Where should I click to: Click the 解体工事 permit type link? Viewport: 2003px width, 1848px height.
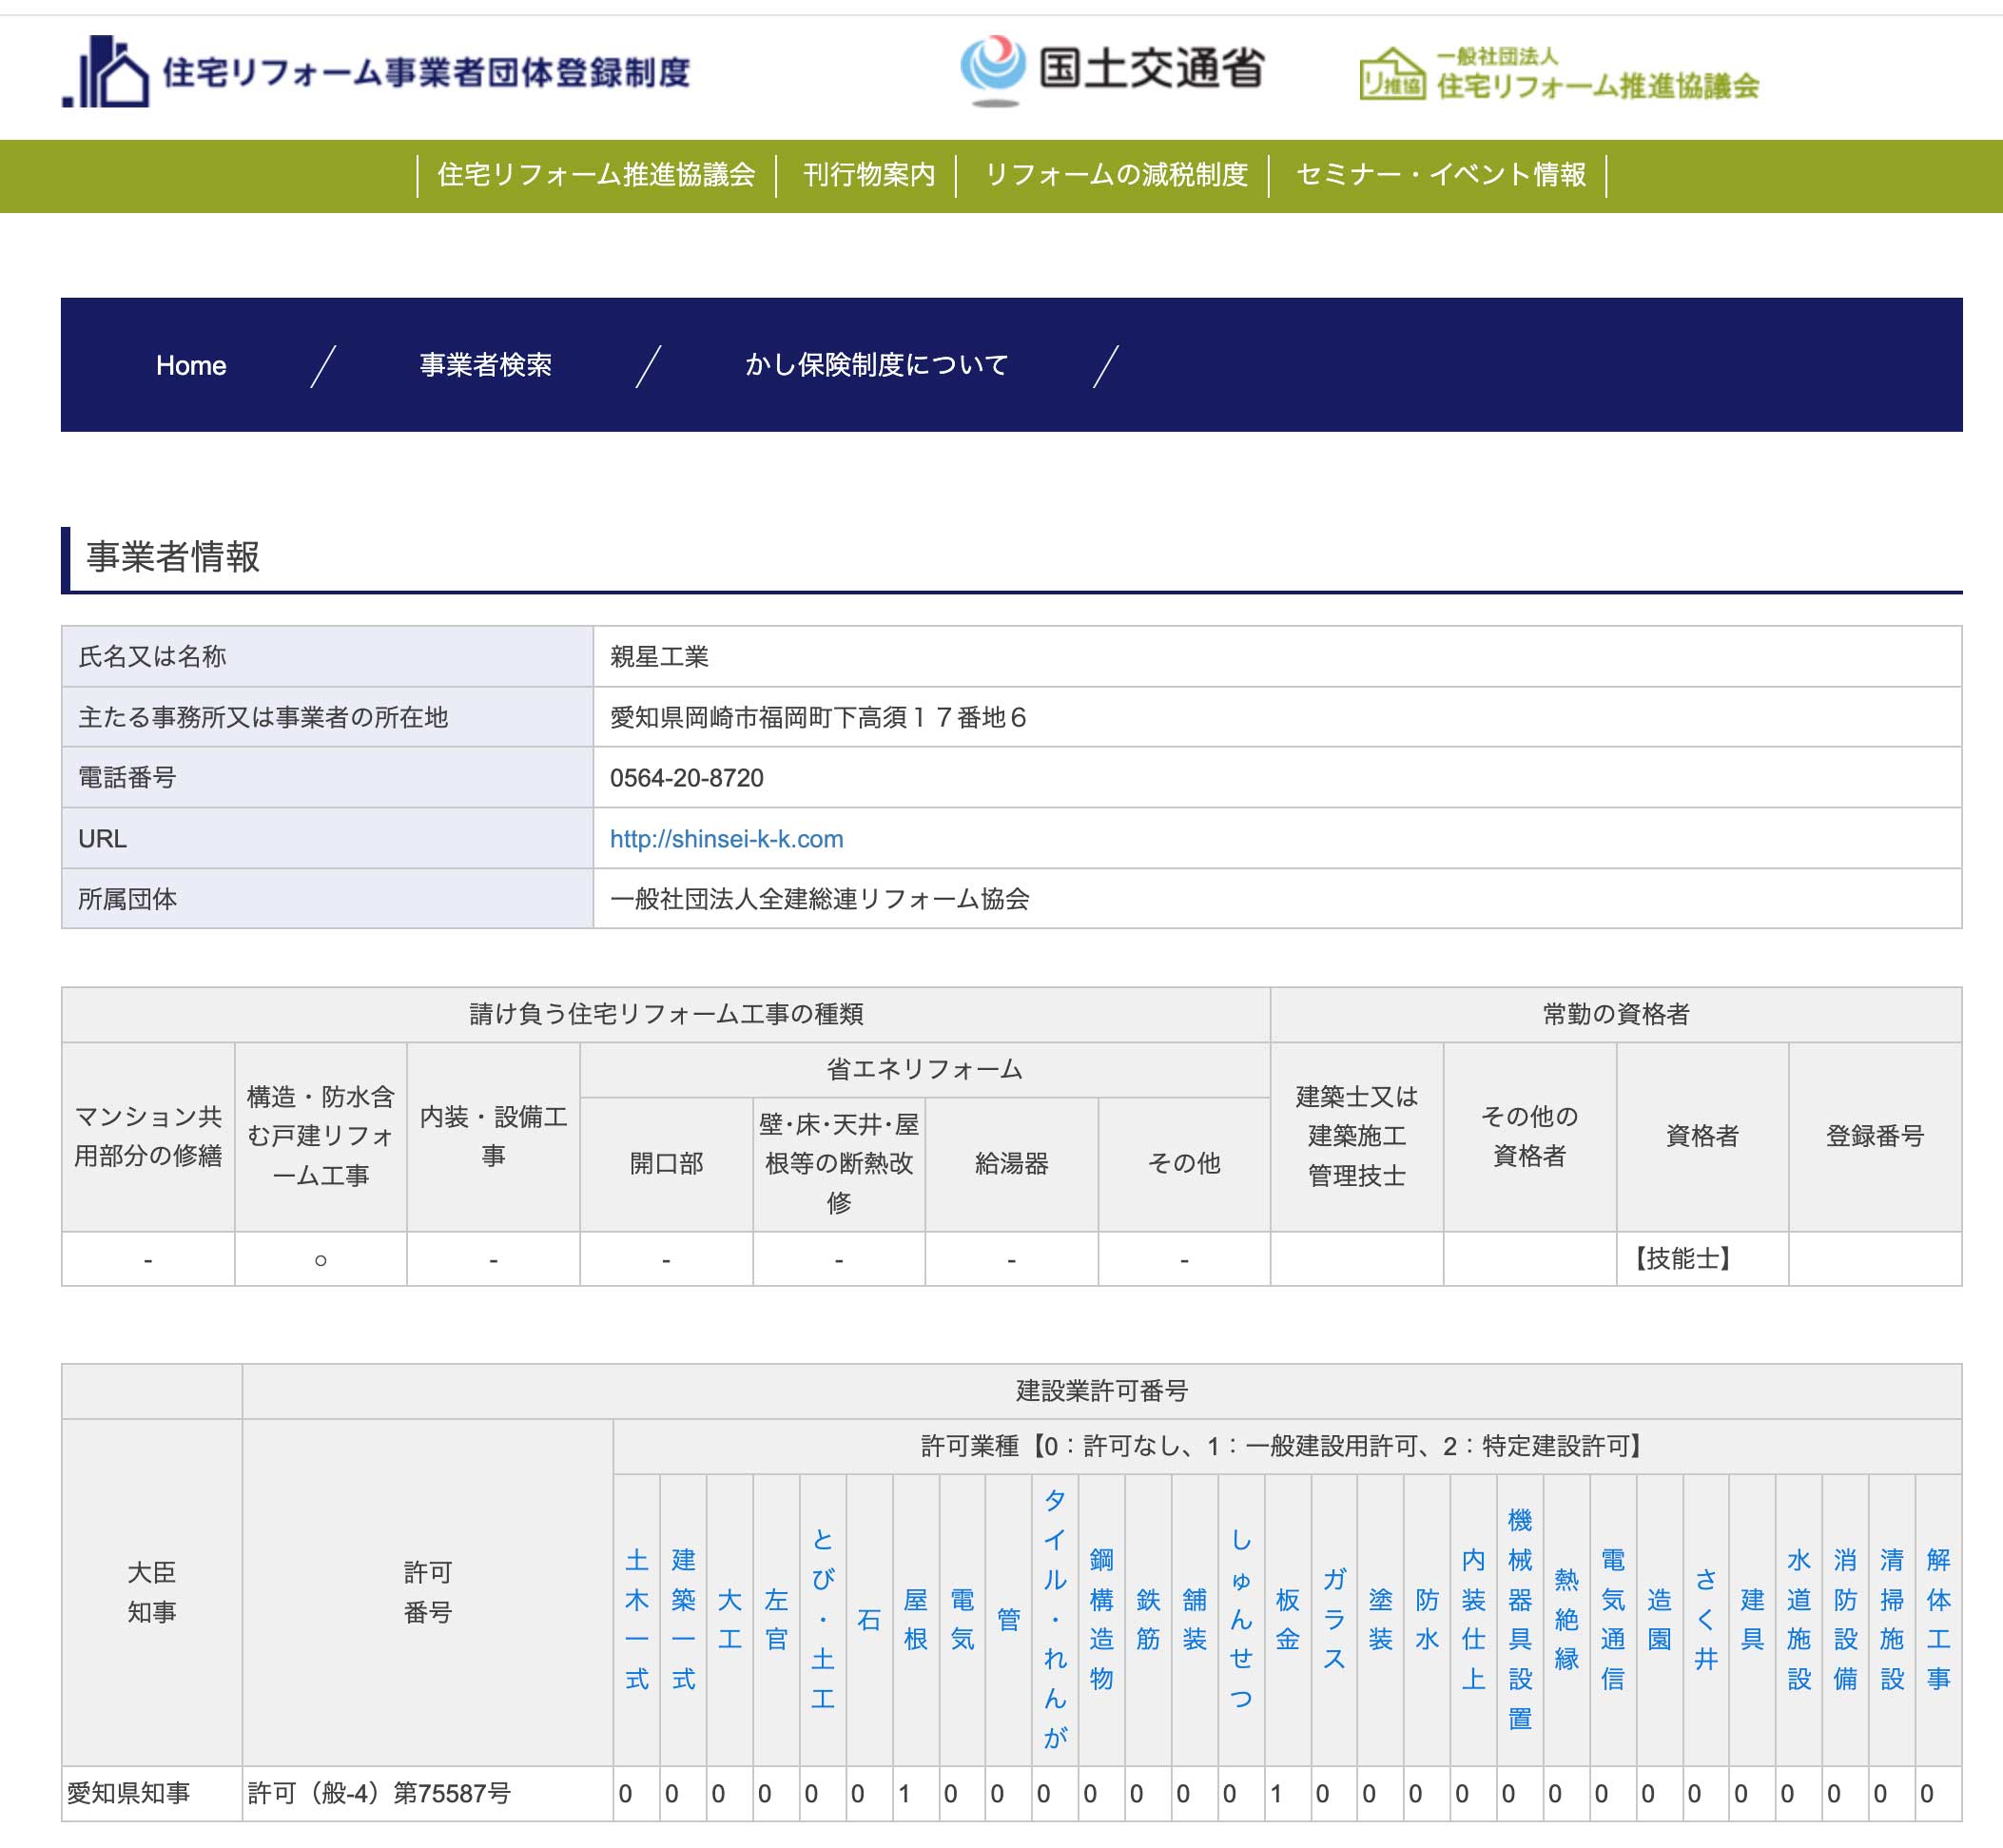tap(1938, 1619)
